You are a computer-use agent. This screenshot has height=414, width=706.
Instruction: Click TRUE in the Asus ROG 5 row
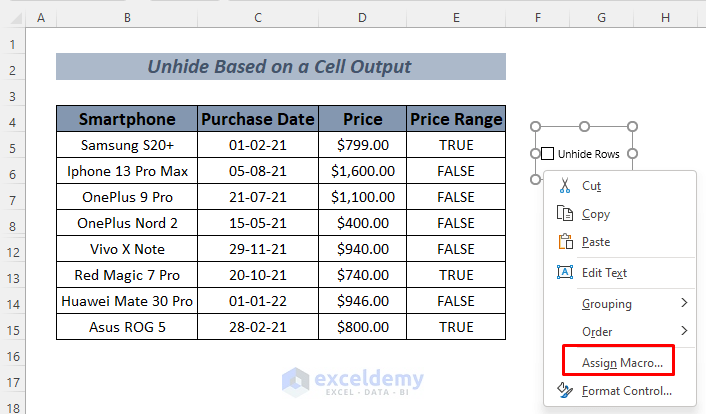point(456,327)
